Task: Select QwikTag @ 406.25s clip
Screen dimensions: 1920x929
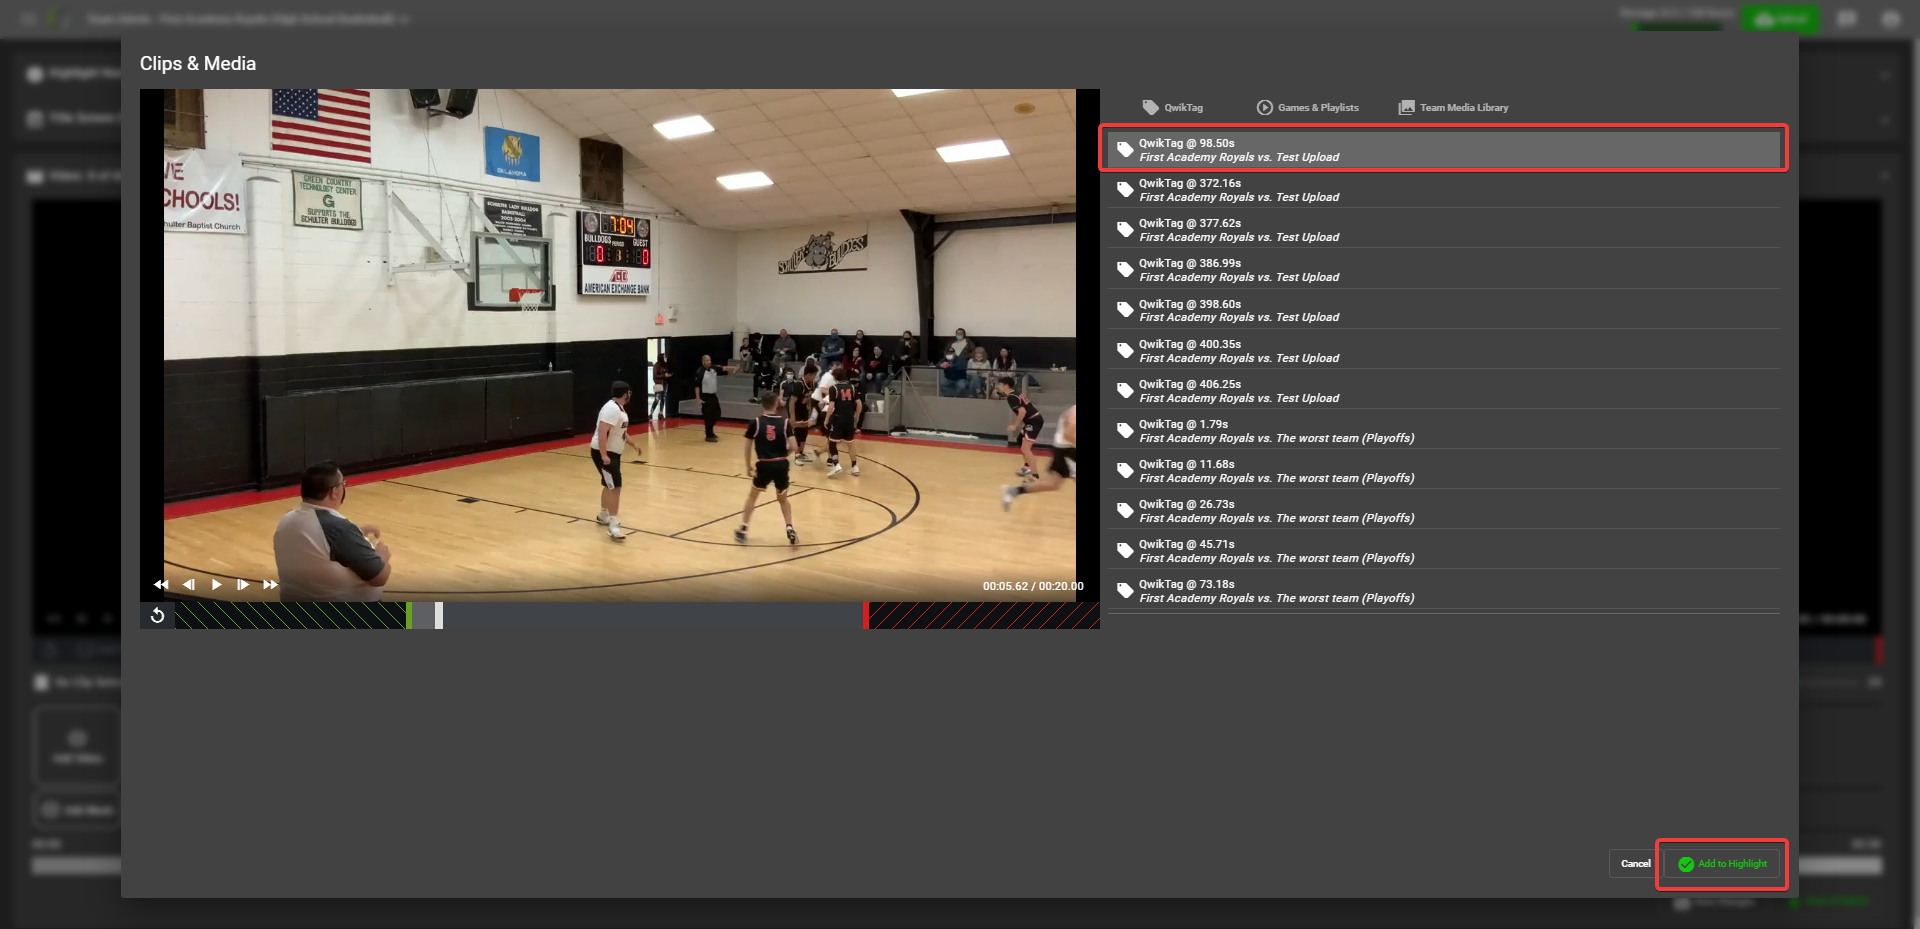Action: (1444, 390)
